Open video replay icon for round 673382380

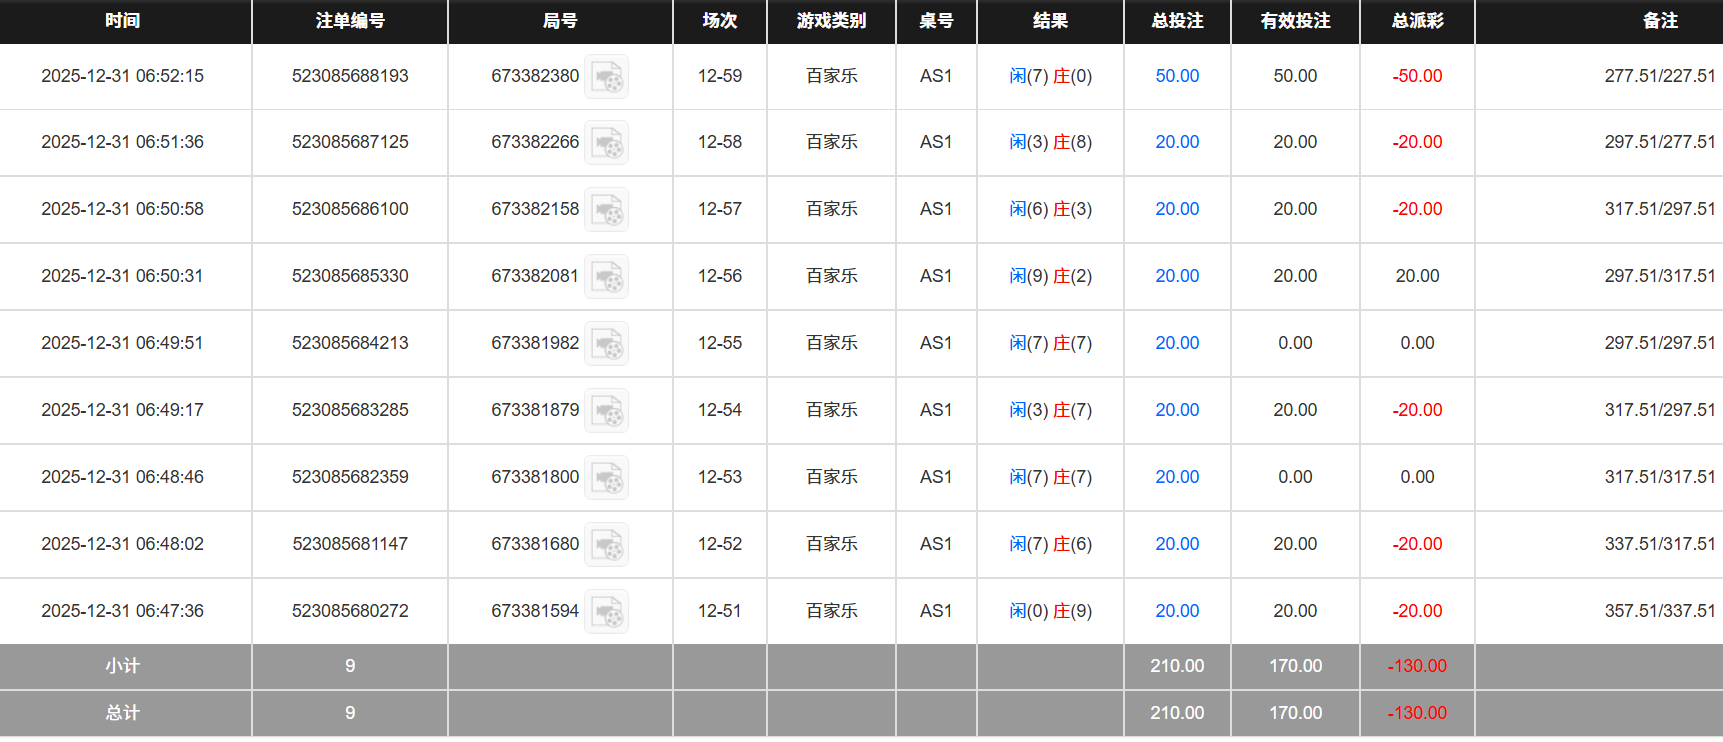point(606,77)
